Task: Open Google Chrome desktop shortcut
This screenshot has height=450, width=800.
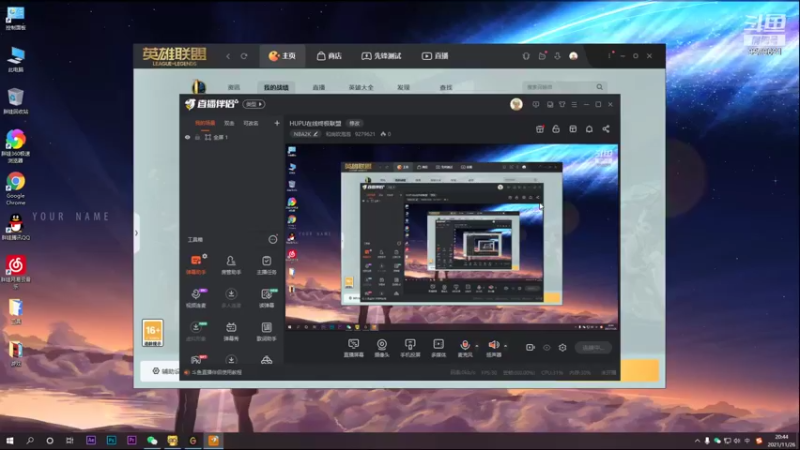Action: coord(16,188)
